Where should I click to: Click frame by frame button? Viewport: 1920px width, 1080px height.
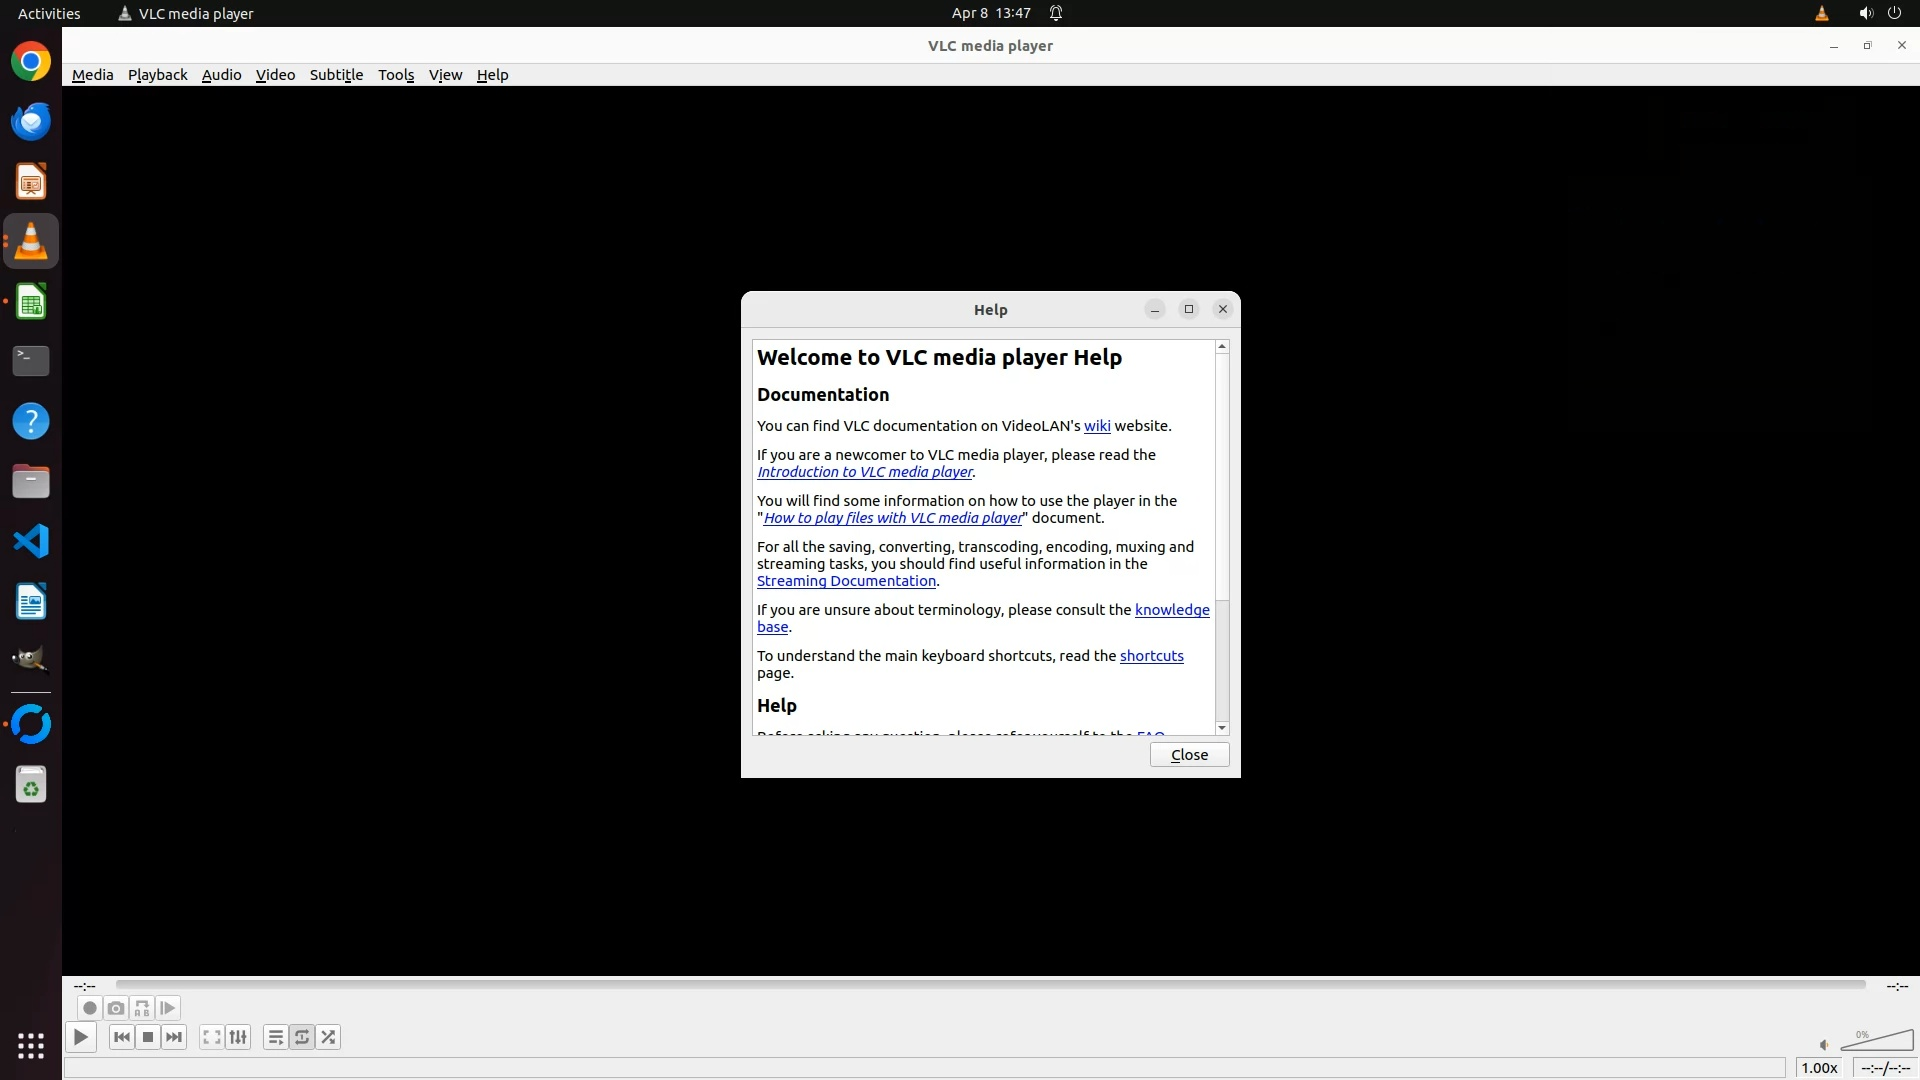[168, 1008]
